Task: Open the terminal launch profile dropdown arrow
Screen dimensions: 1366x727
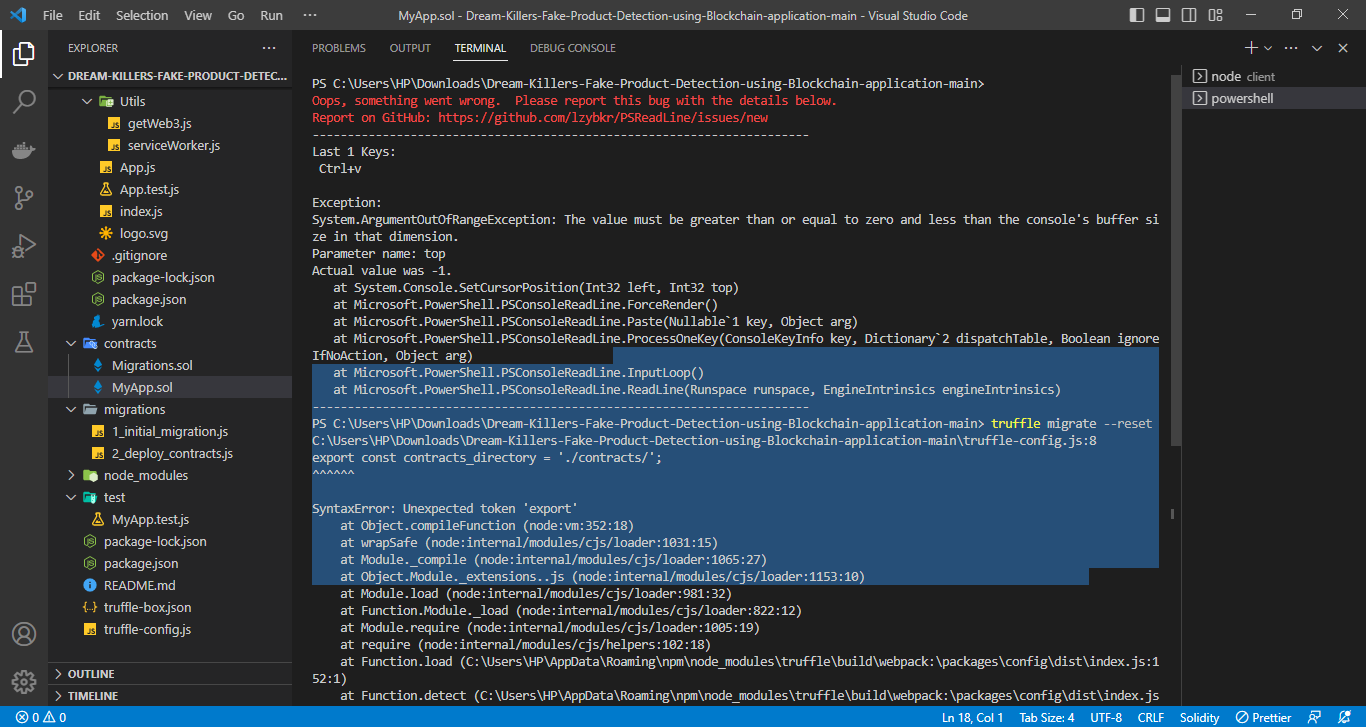Action: tap(1268, 48)
